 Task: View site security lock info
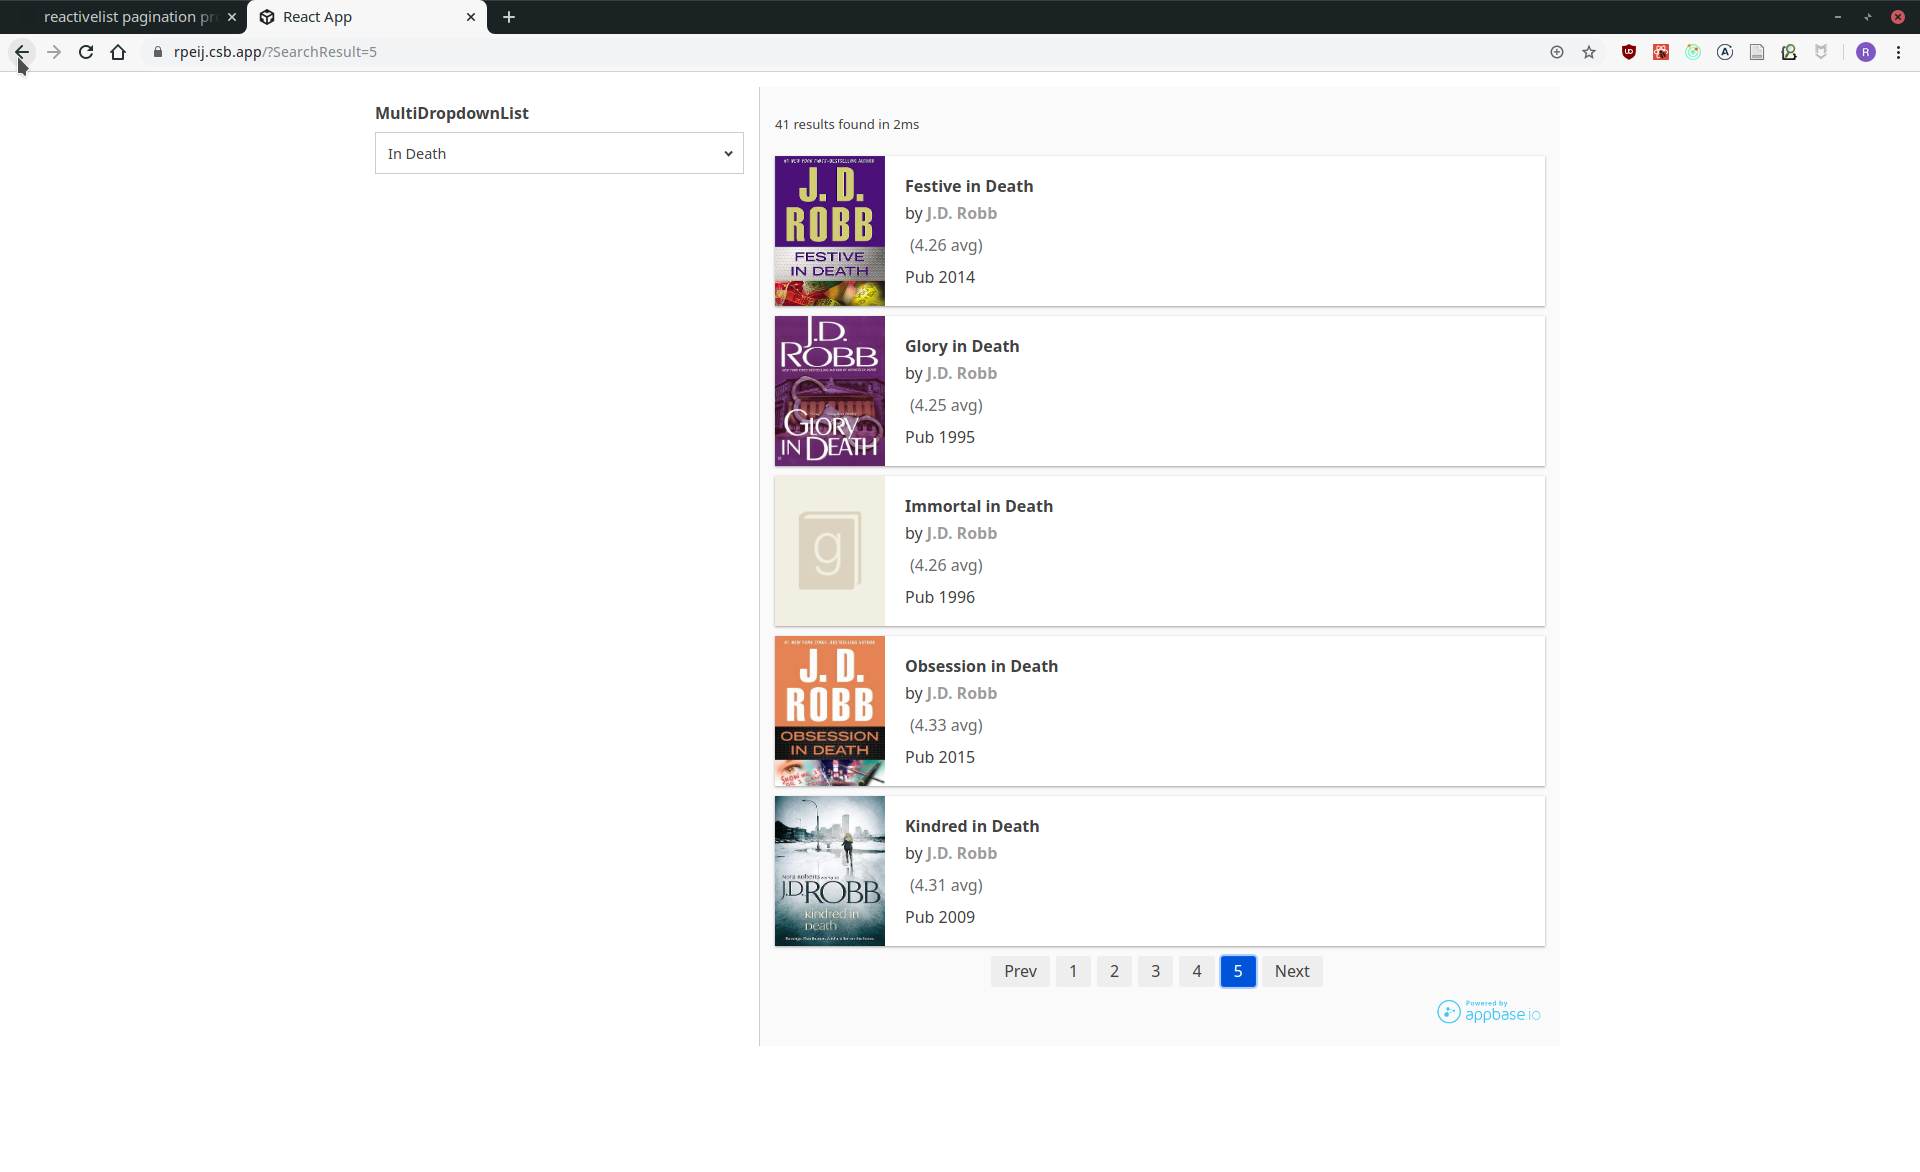point(158,52)
